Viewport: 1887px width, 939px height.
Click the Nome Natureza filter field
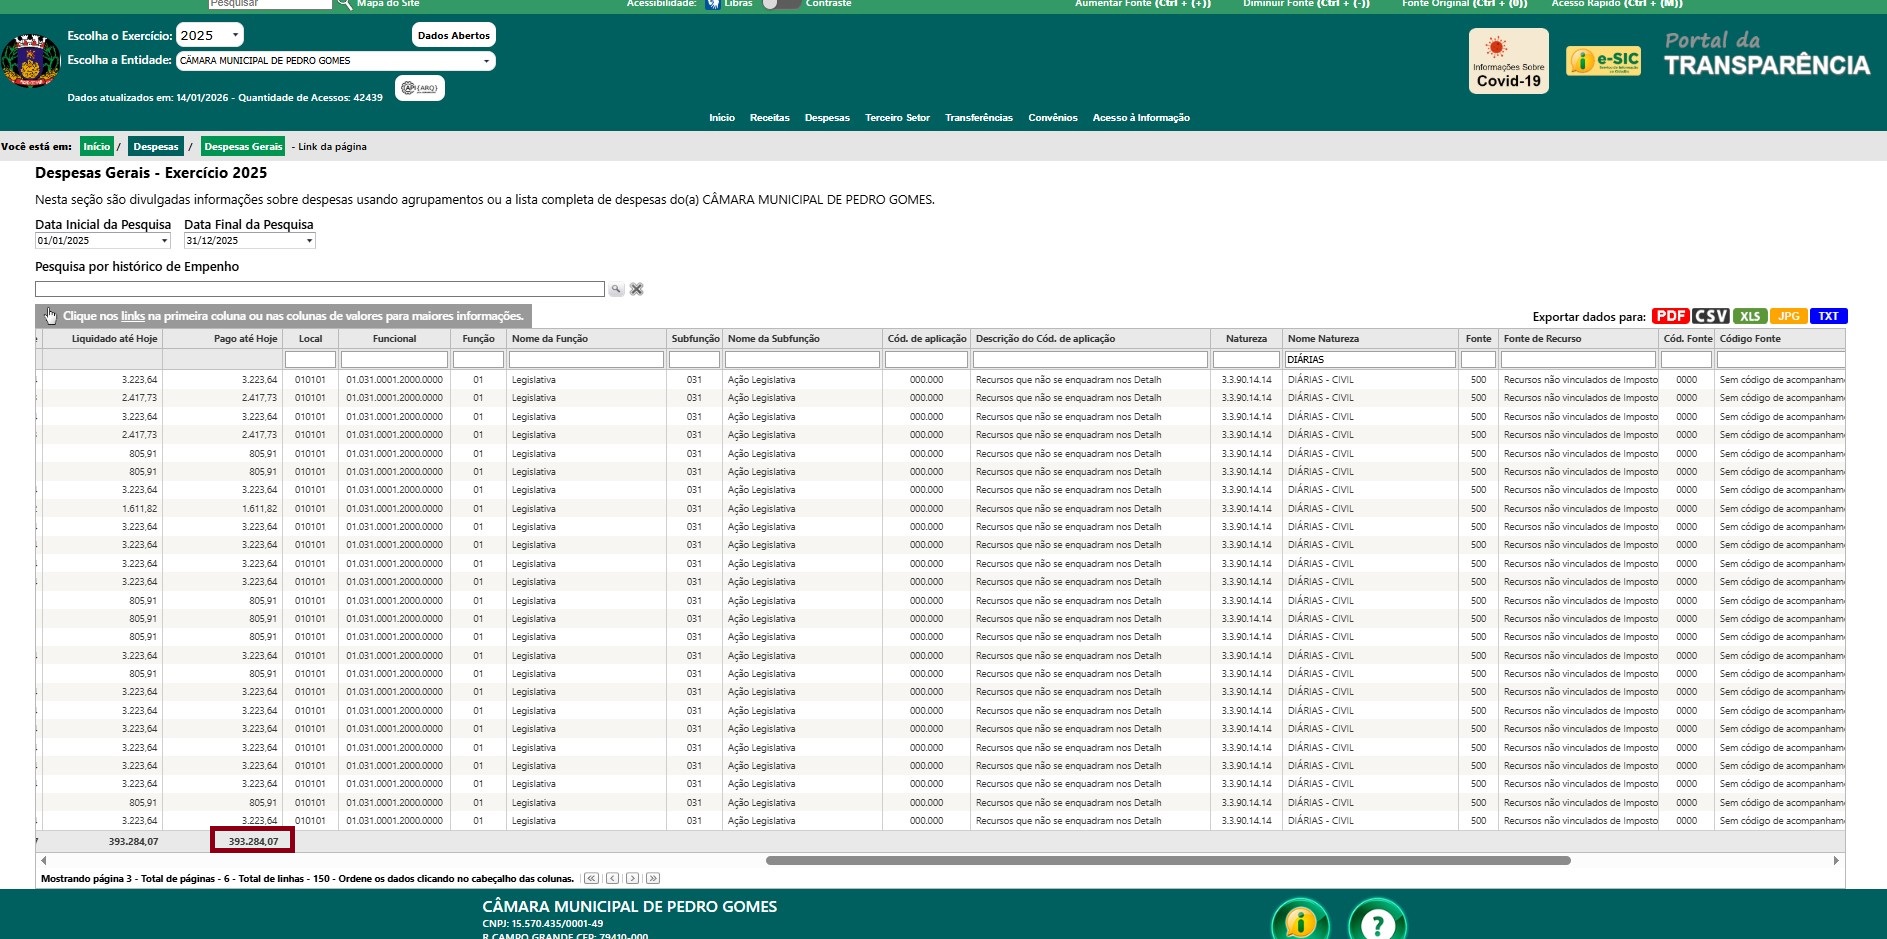coord(1369,360)
